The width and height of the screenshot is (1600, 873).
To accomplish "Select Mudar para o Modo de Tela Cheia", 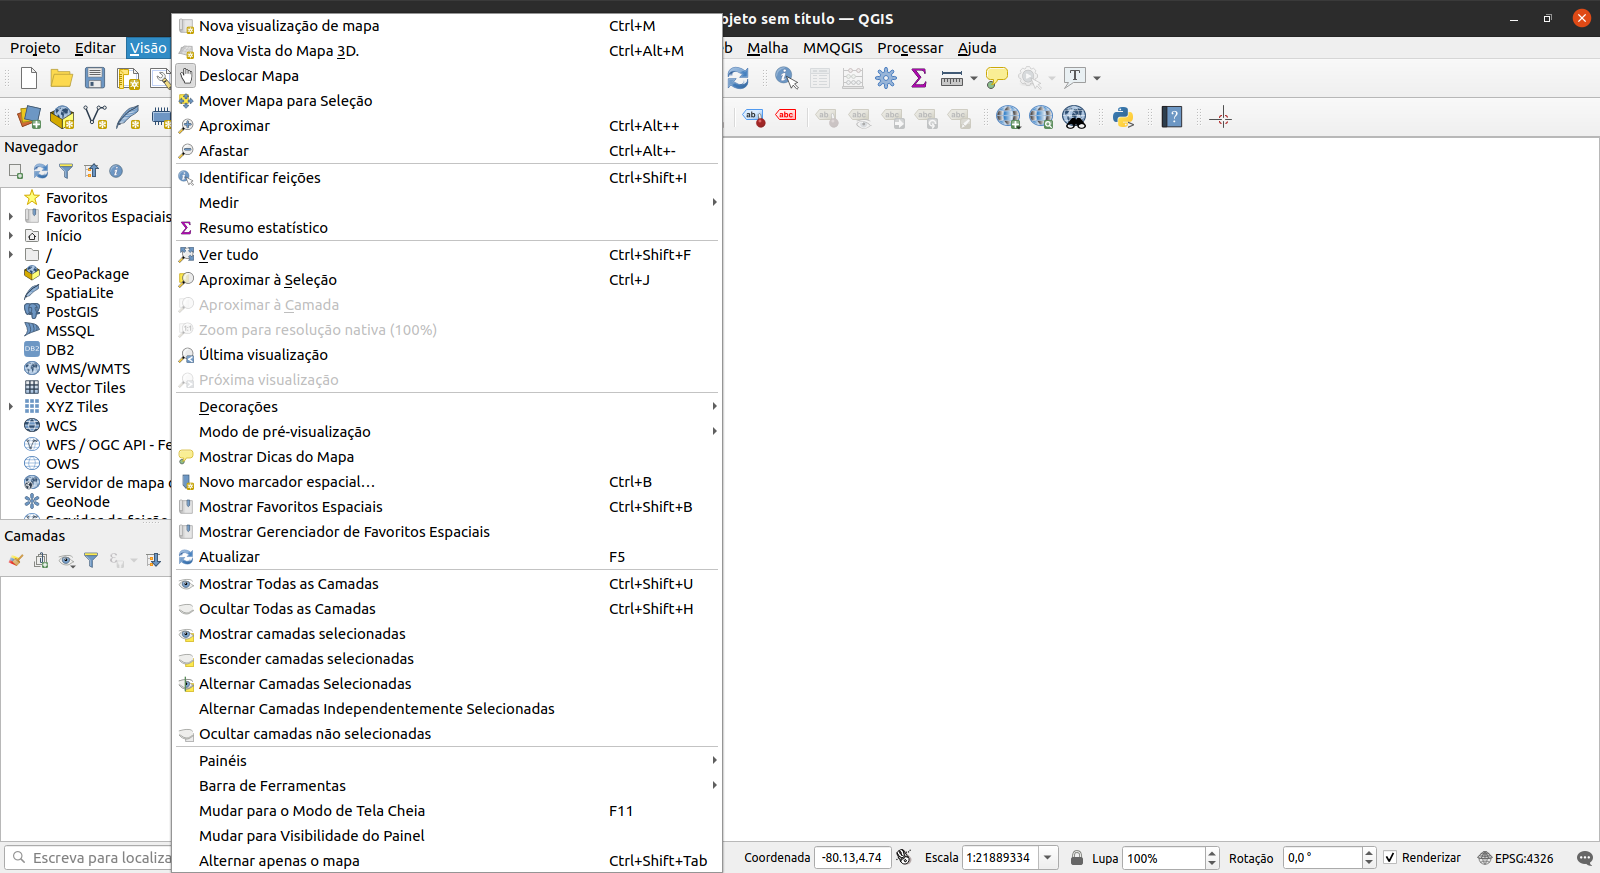I will (447, 811).
